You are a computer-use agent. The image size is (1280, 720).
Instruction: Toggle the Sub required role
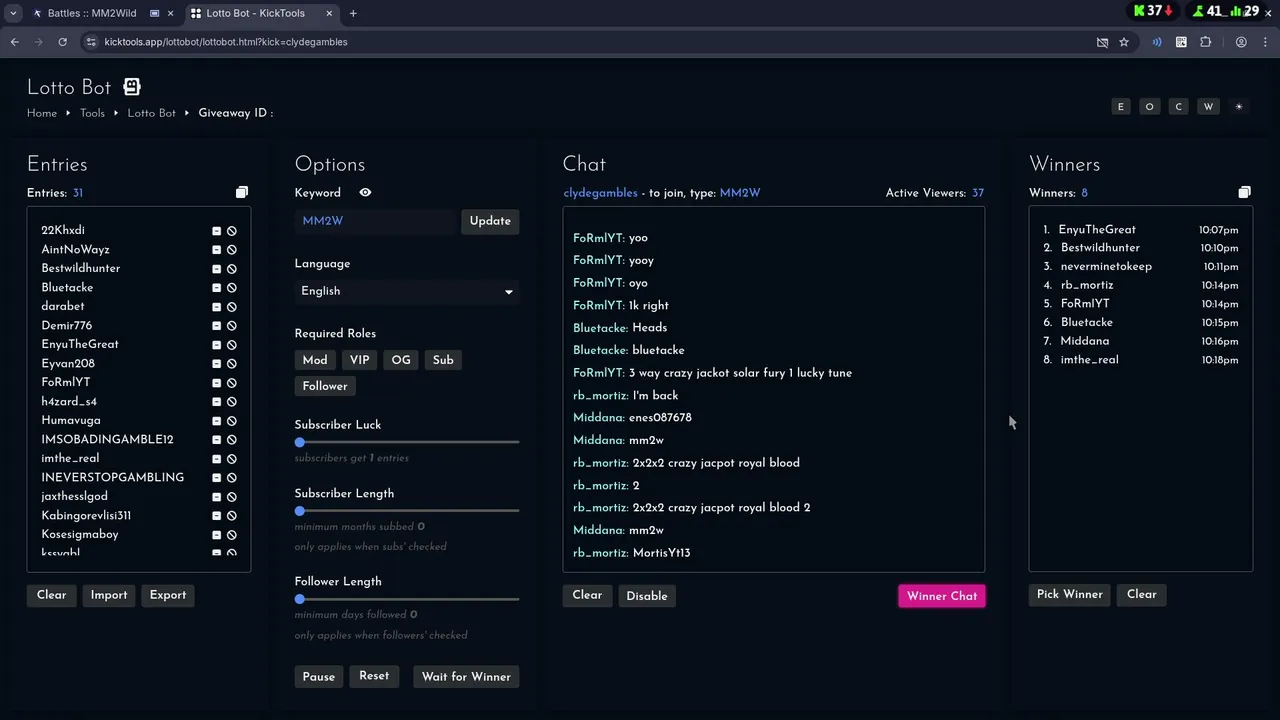pyautogui.click(x=443, y=360)
